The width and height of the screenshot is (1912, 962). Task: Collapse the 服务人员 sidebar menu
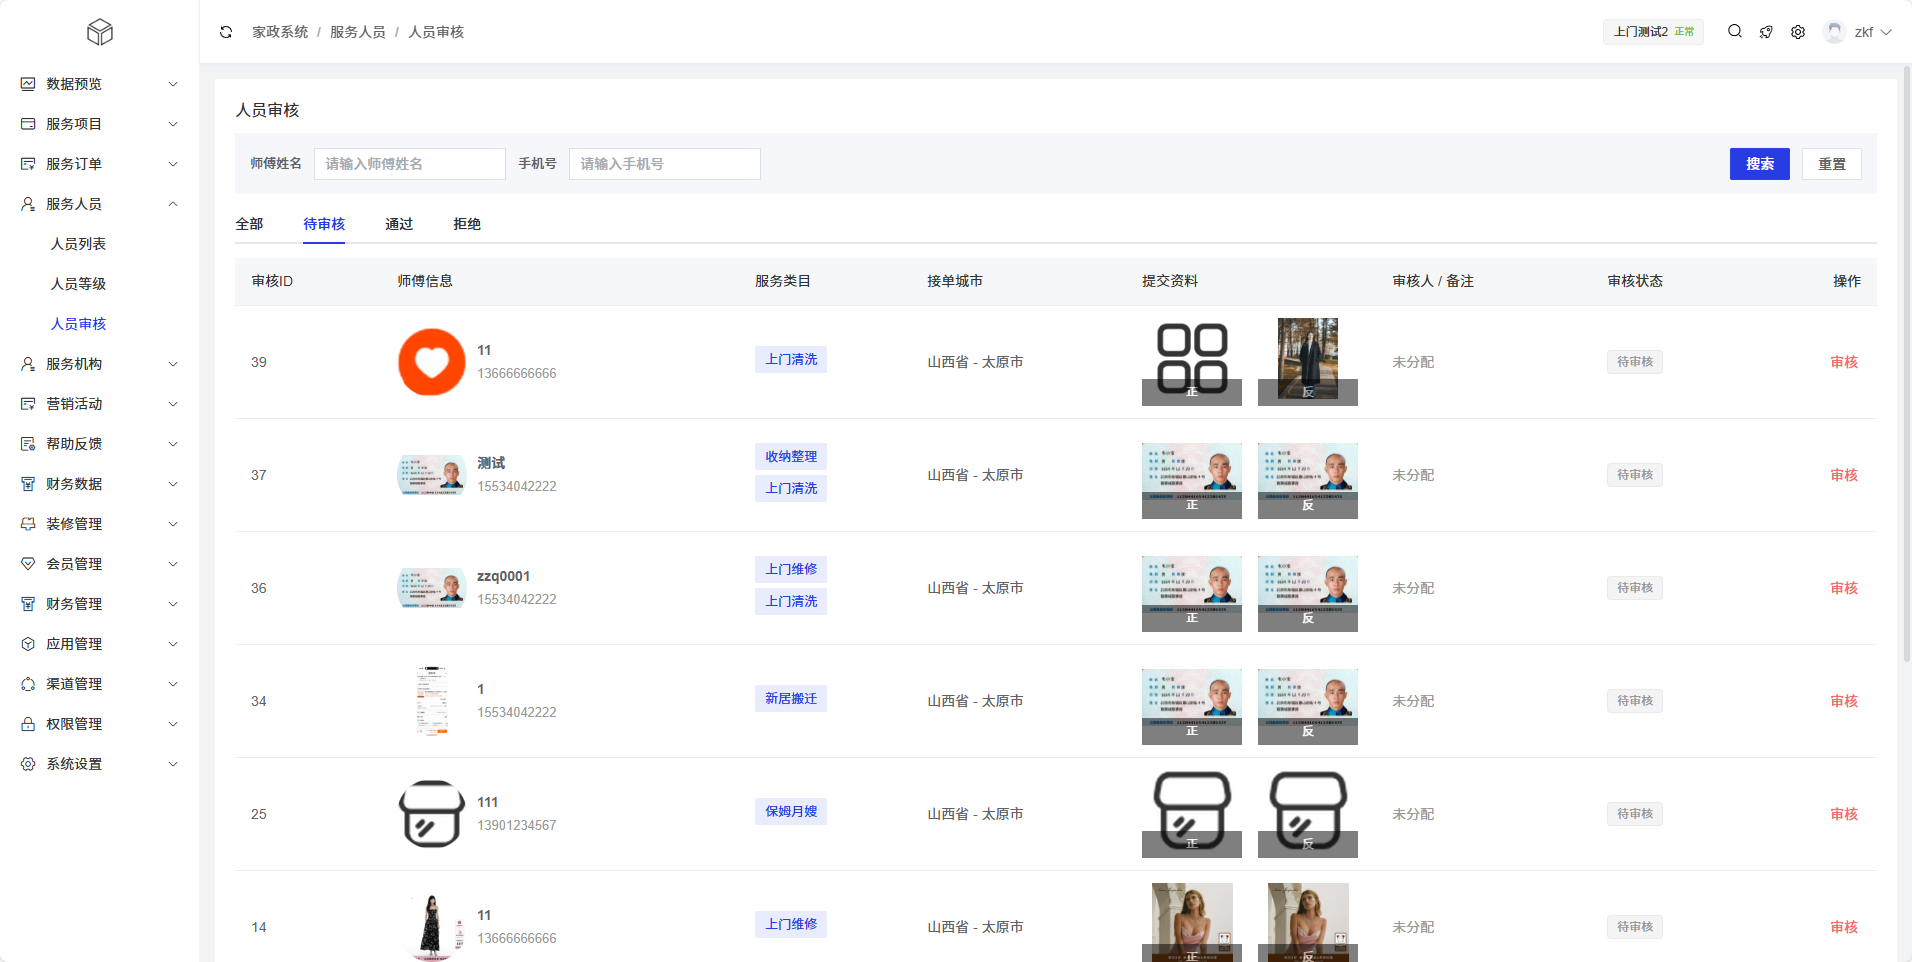pyautogui.click(x=100, y=204)
